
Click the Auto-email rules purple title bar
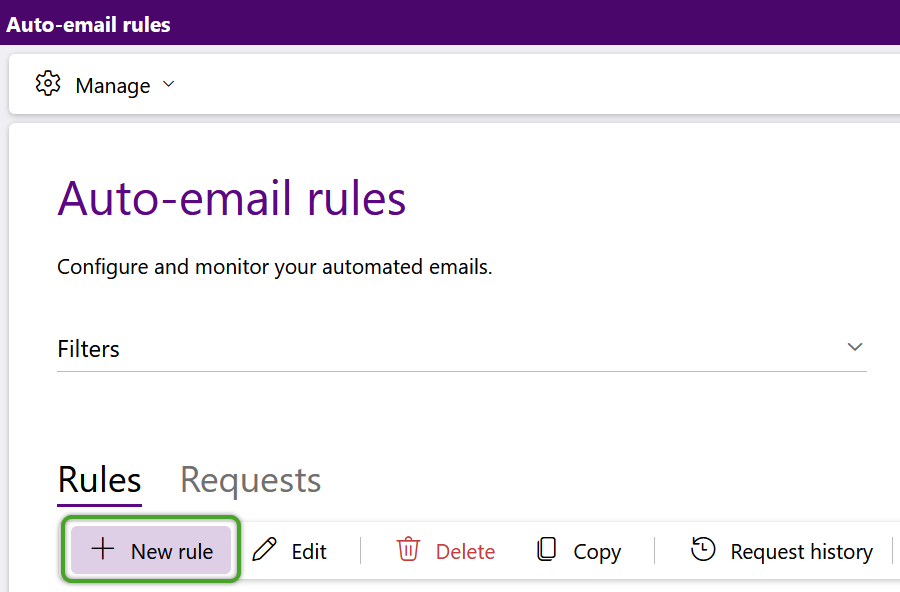[x=450, y=23]
